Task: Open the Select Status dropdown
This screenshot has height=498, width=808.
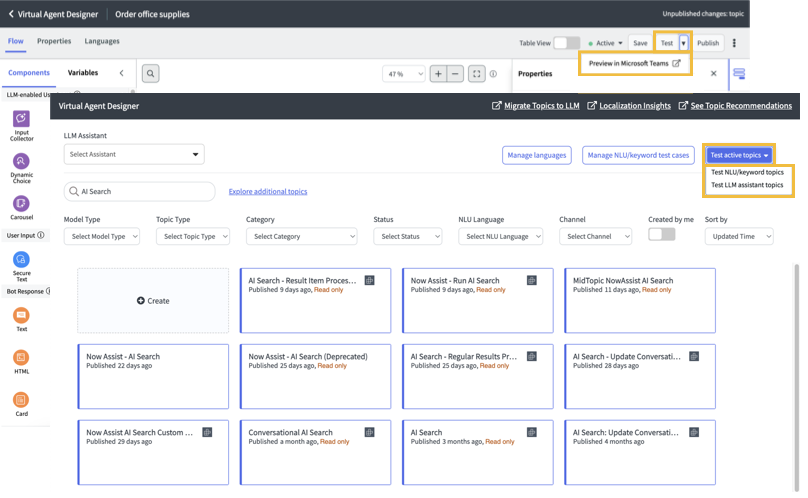Action: tap(408, 236)
